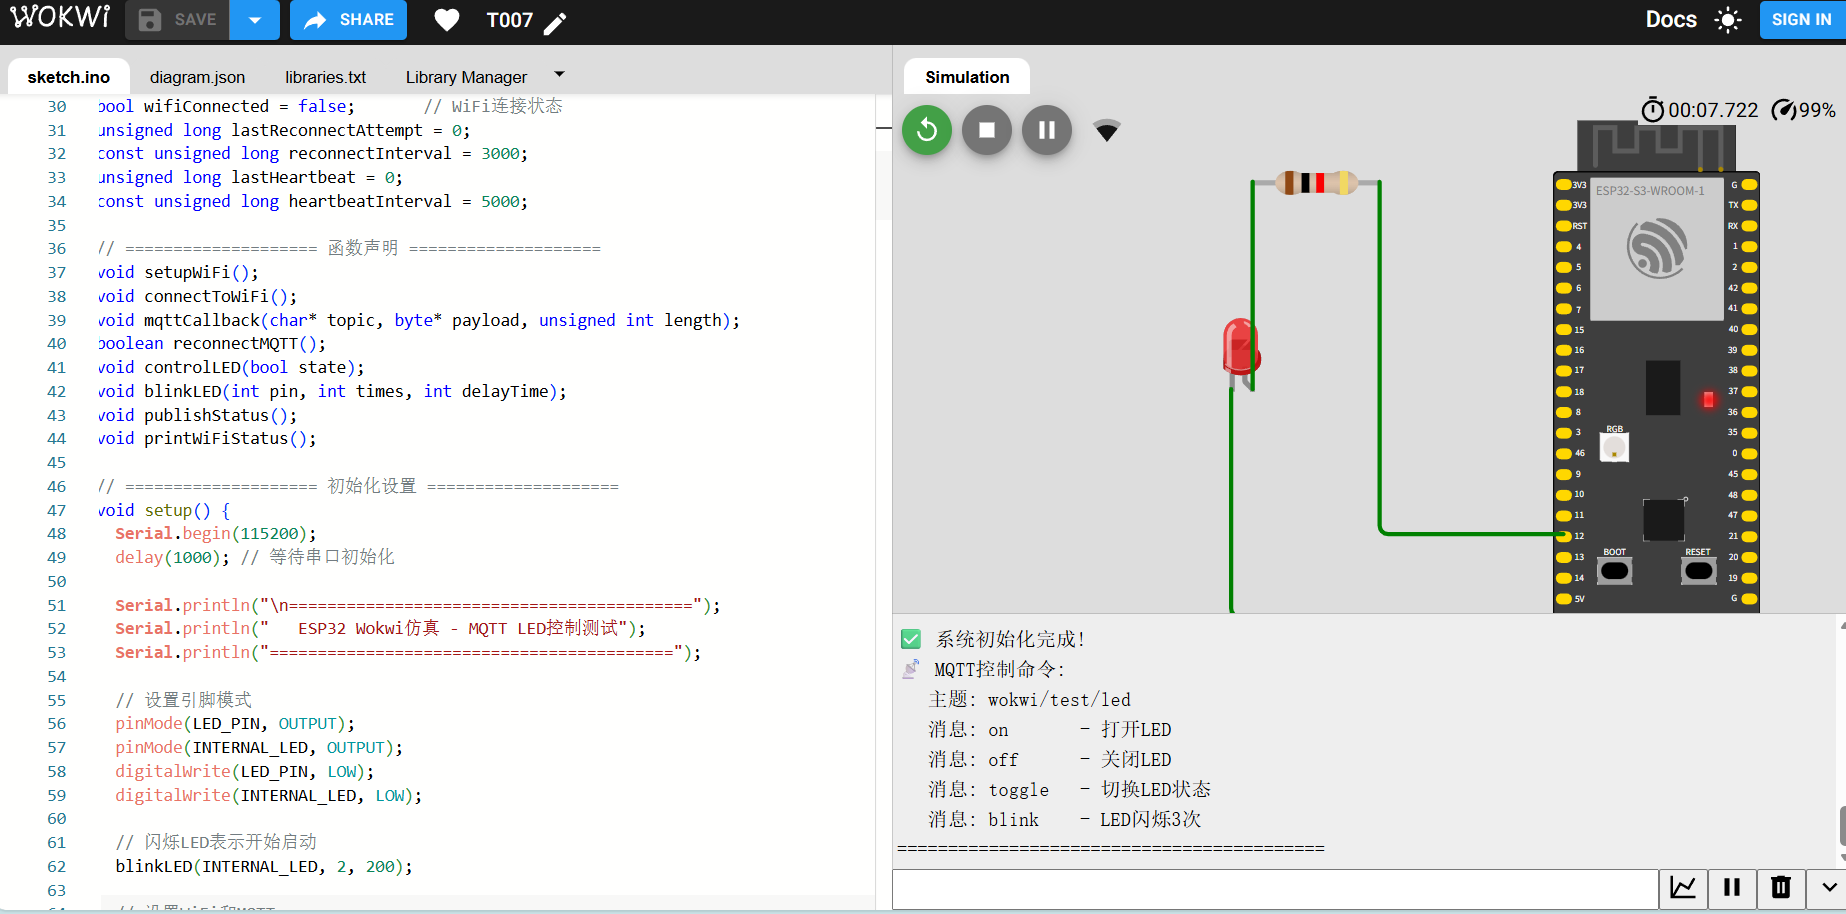Open the save options dropdown arrow
Image resolution: width=1846 pixels, height=914 pixels.
coord(255,20)
